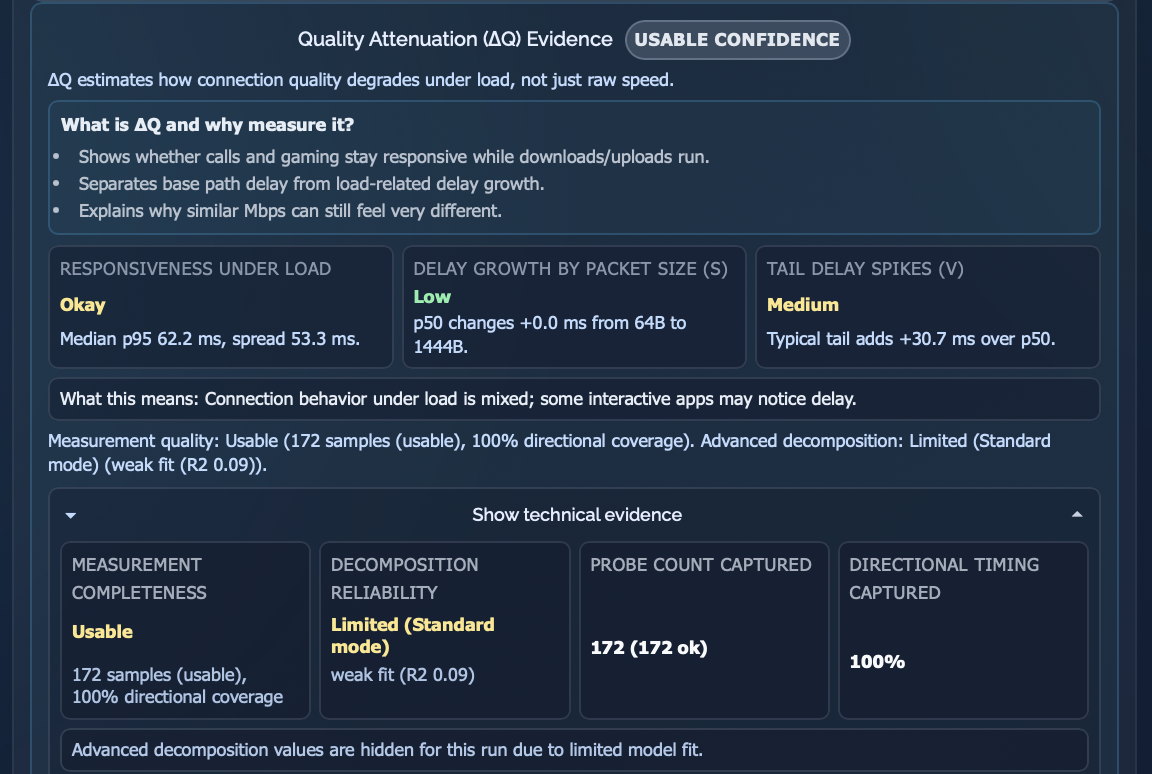The height and width of the screenshot is (774, 1152).
Task: Click the Decomposition Reliability card
Action: (444, 630)
